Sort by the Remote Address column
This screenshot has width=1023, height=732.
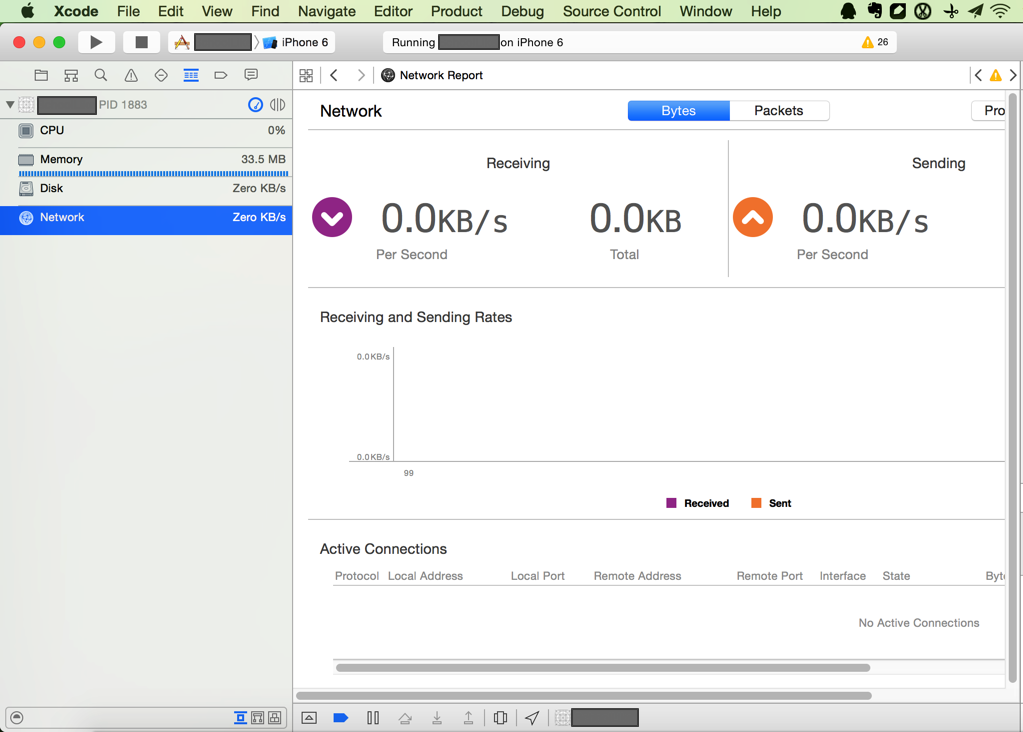coord(637,576)
